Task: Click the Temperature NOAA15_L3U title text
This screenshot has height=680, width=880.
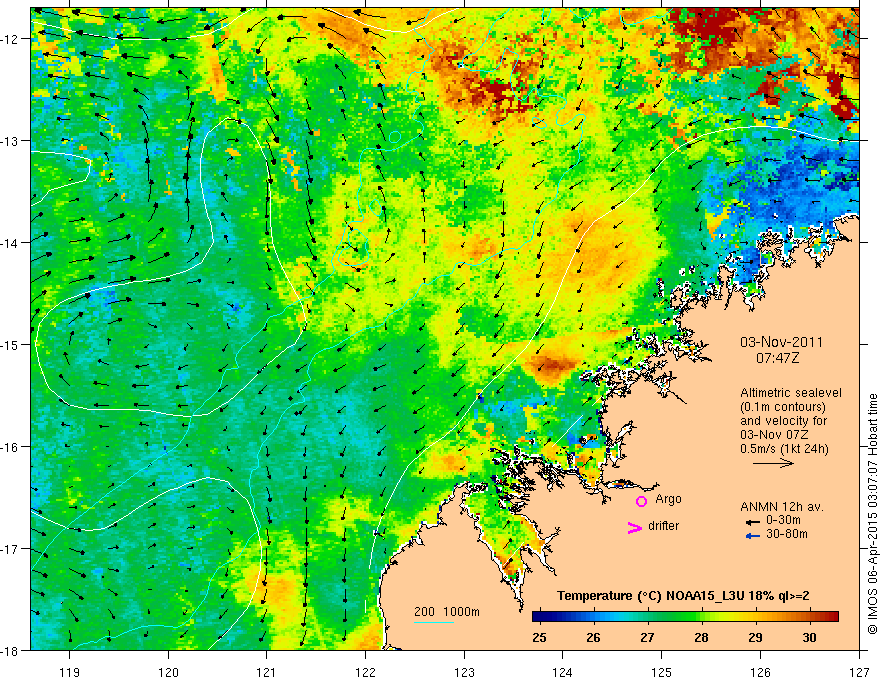Action: 683,596
